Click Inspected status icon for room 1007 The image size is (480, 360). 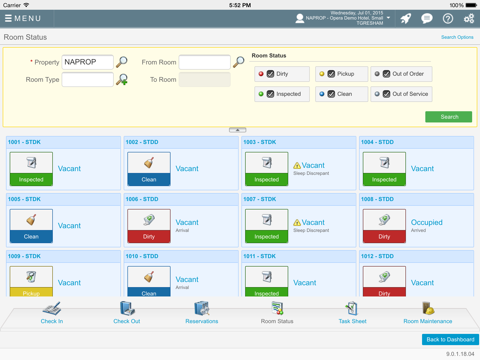[267, 226]
